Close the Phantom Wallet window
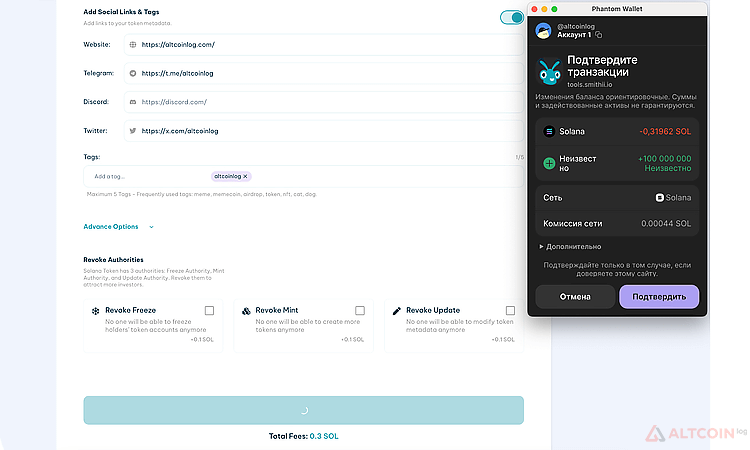Screen dimensions: 750x450 pyautogui.click(x=535, y=9)
